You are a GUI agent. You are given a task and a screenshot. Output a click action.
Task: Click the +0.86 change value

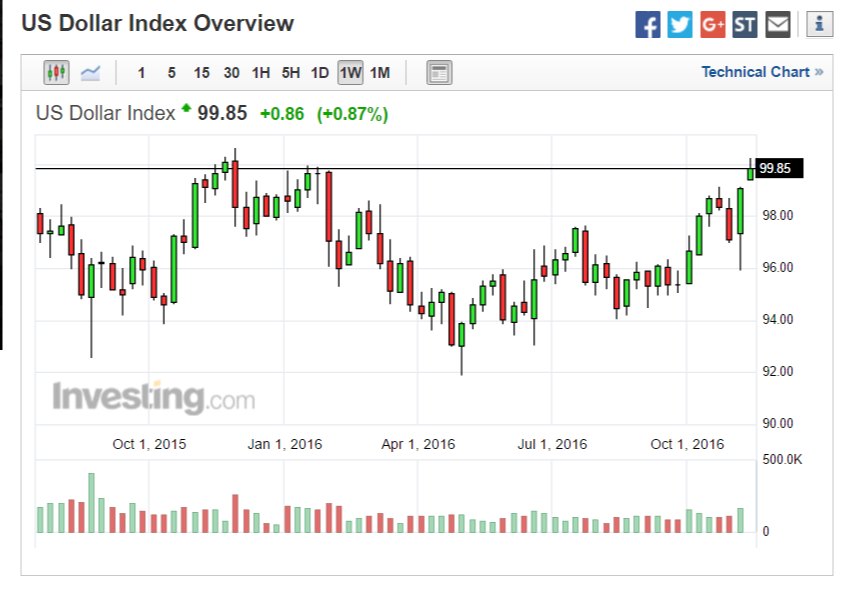(x=282, y=114)
